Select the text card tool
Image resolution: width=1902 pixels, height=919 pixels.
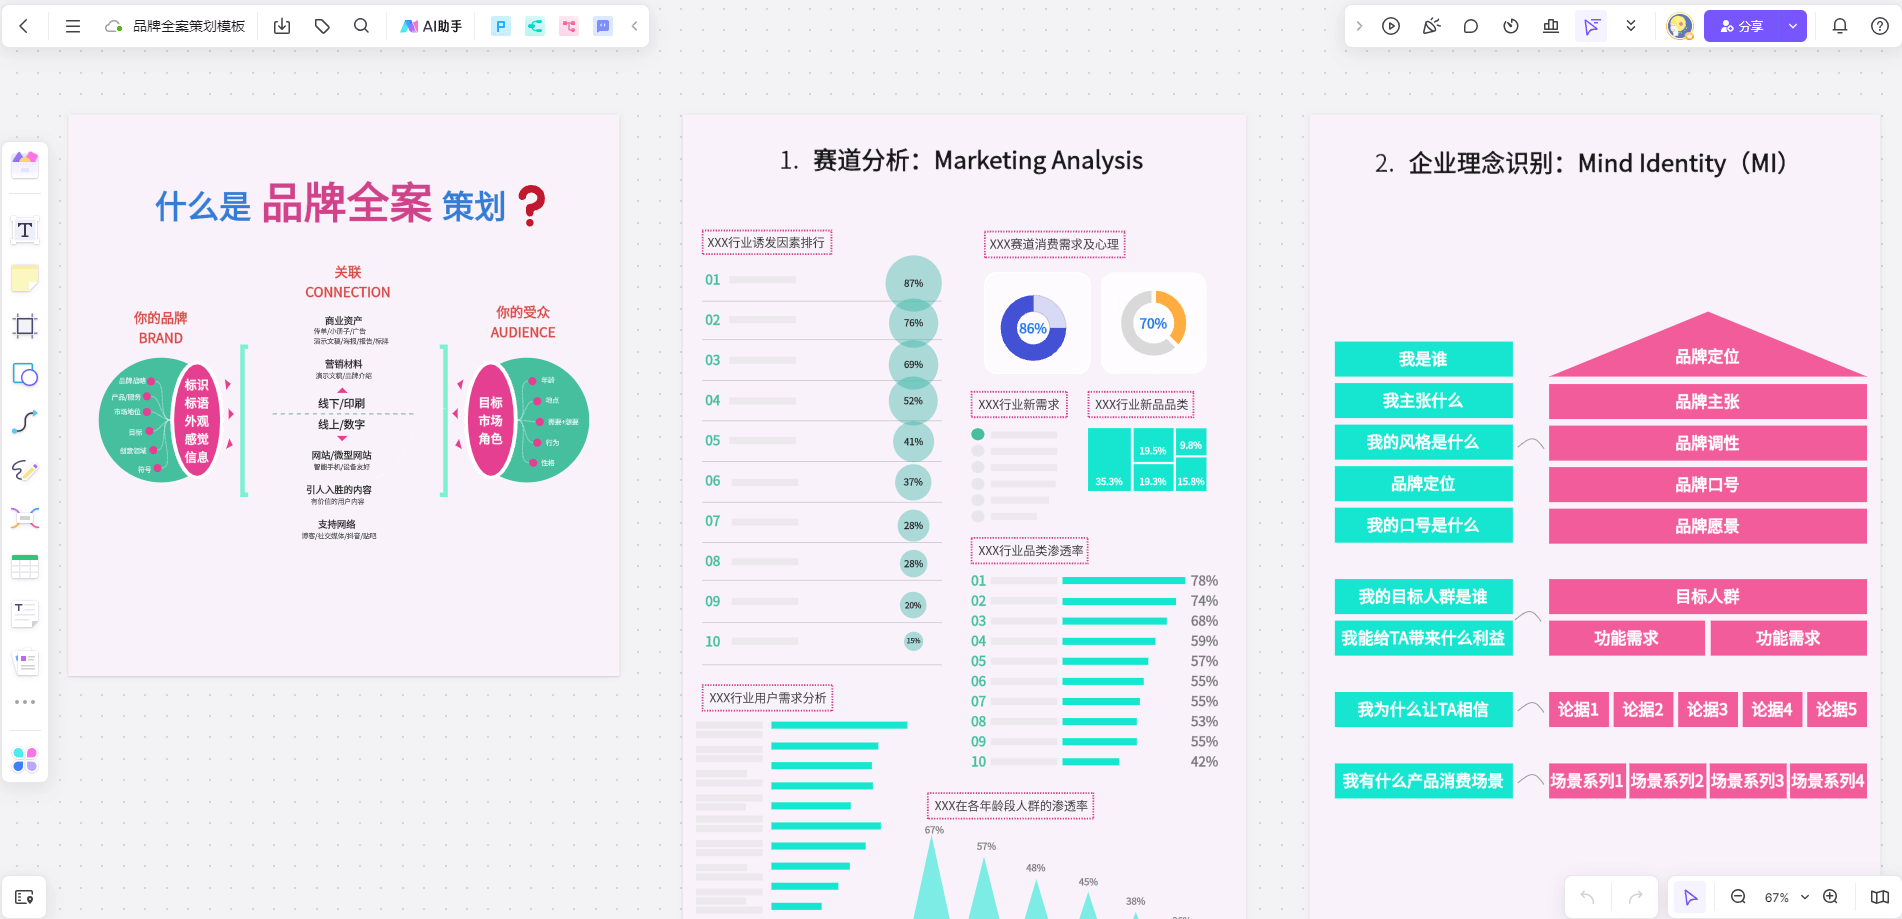tap(25, 614)
